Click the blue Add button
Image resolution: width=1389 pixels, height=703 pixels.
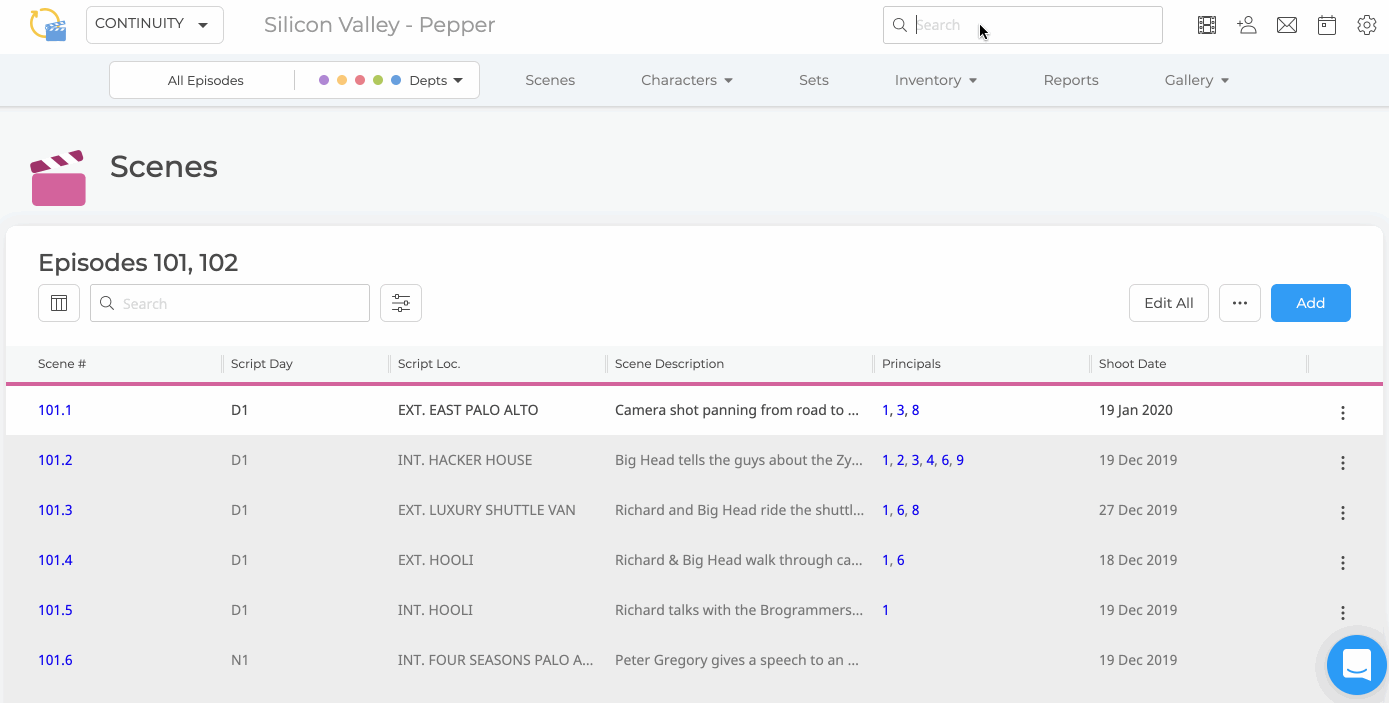pyautogui.click(x=1311, y=303)
